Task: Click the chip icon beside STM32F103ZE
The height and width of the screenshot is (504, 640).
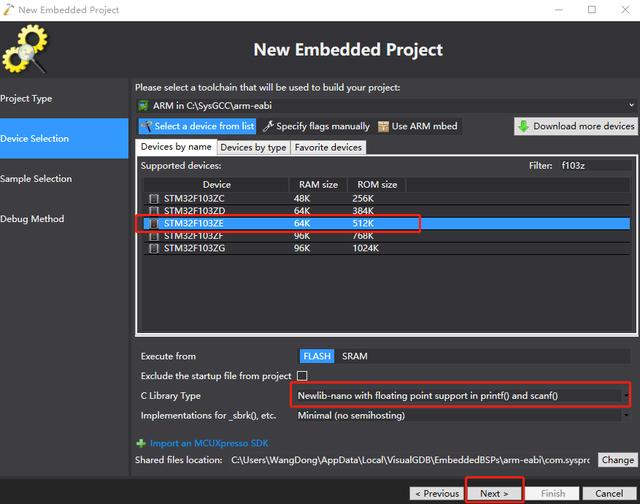Action: click(154, 223)
